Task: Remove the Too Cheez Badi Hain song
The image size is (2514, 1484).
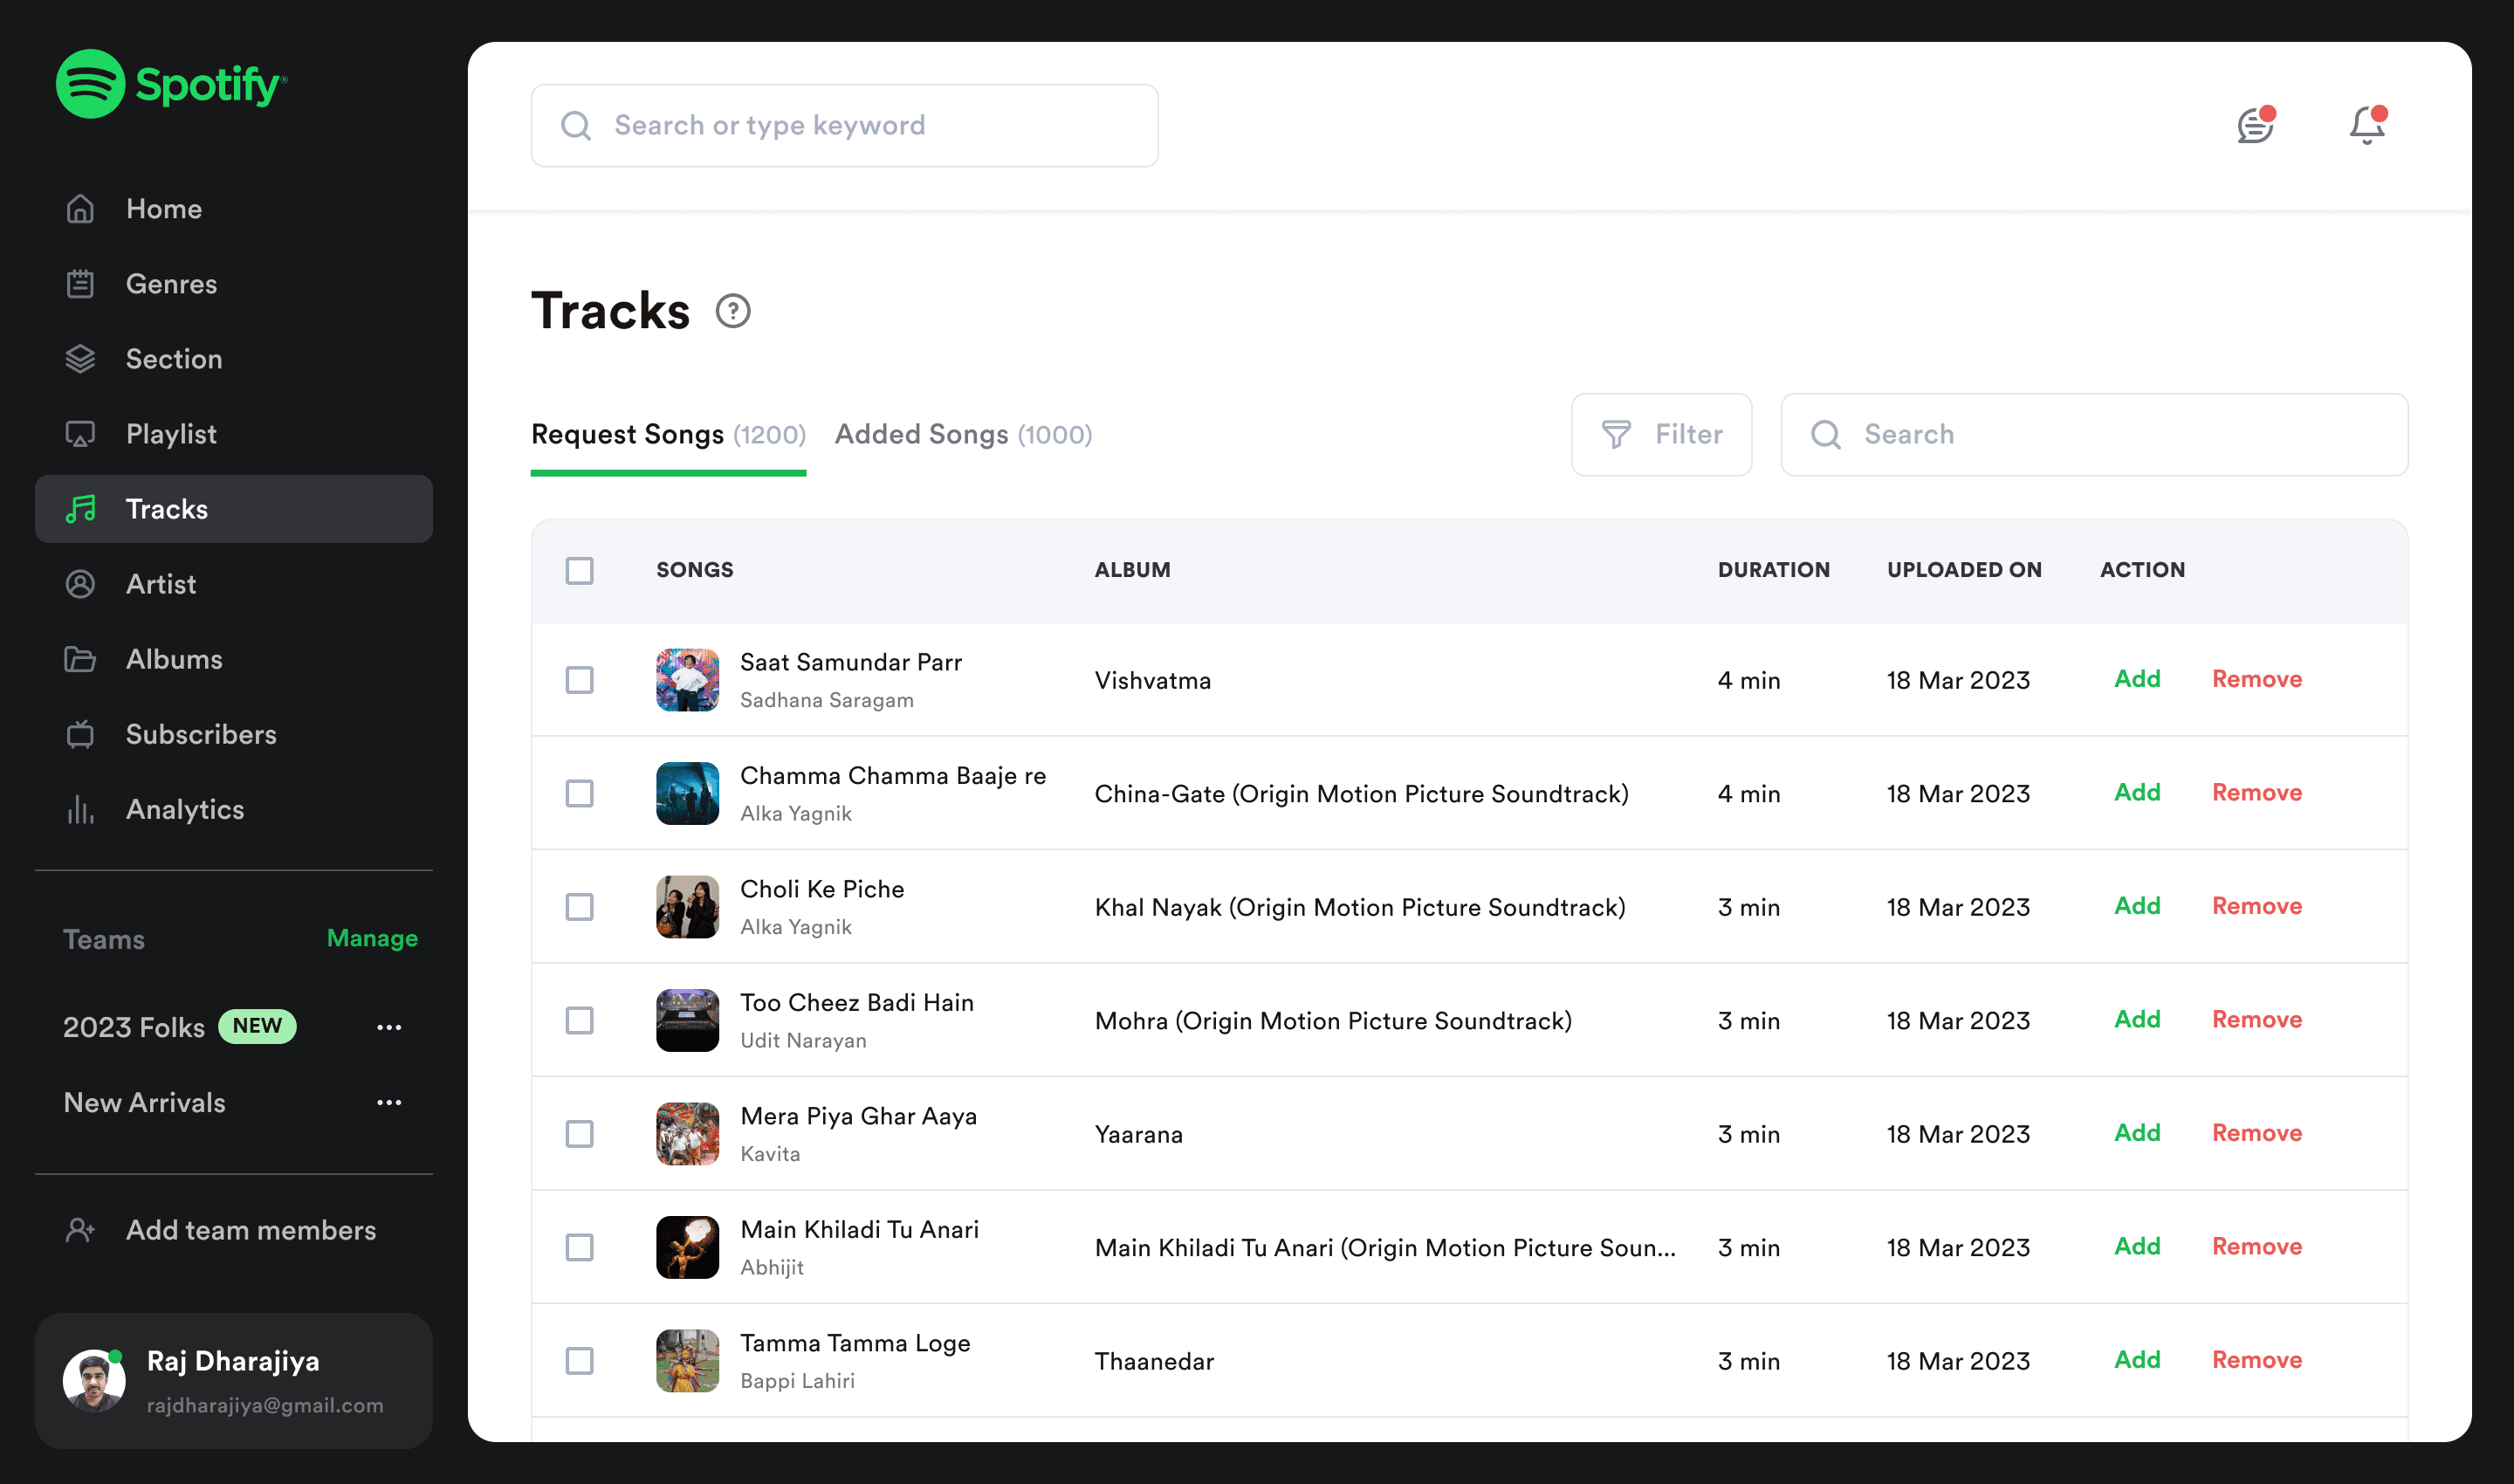Action: tap(2257, 1020)
